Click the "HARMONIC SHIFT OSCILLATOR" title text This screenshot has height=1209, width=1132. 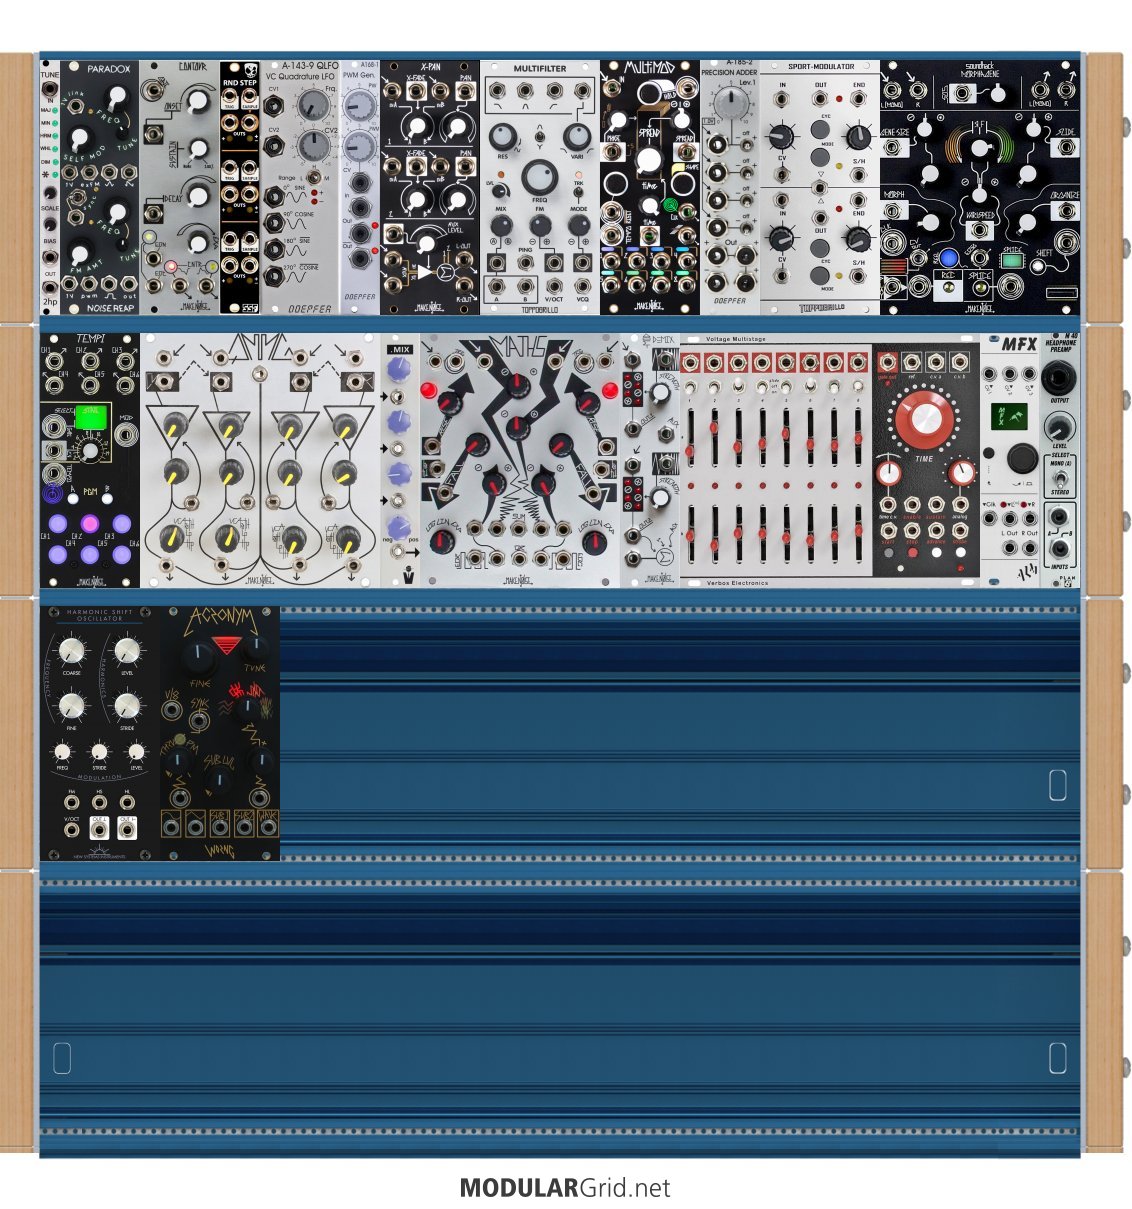coord(100,614)
